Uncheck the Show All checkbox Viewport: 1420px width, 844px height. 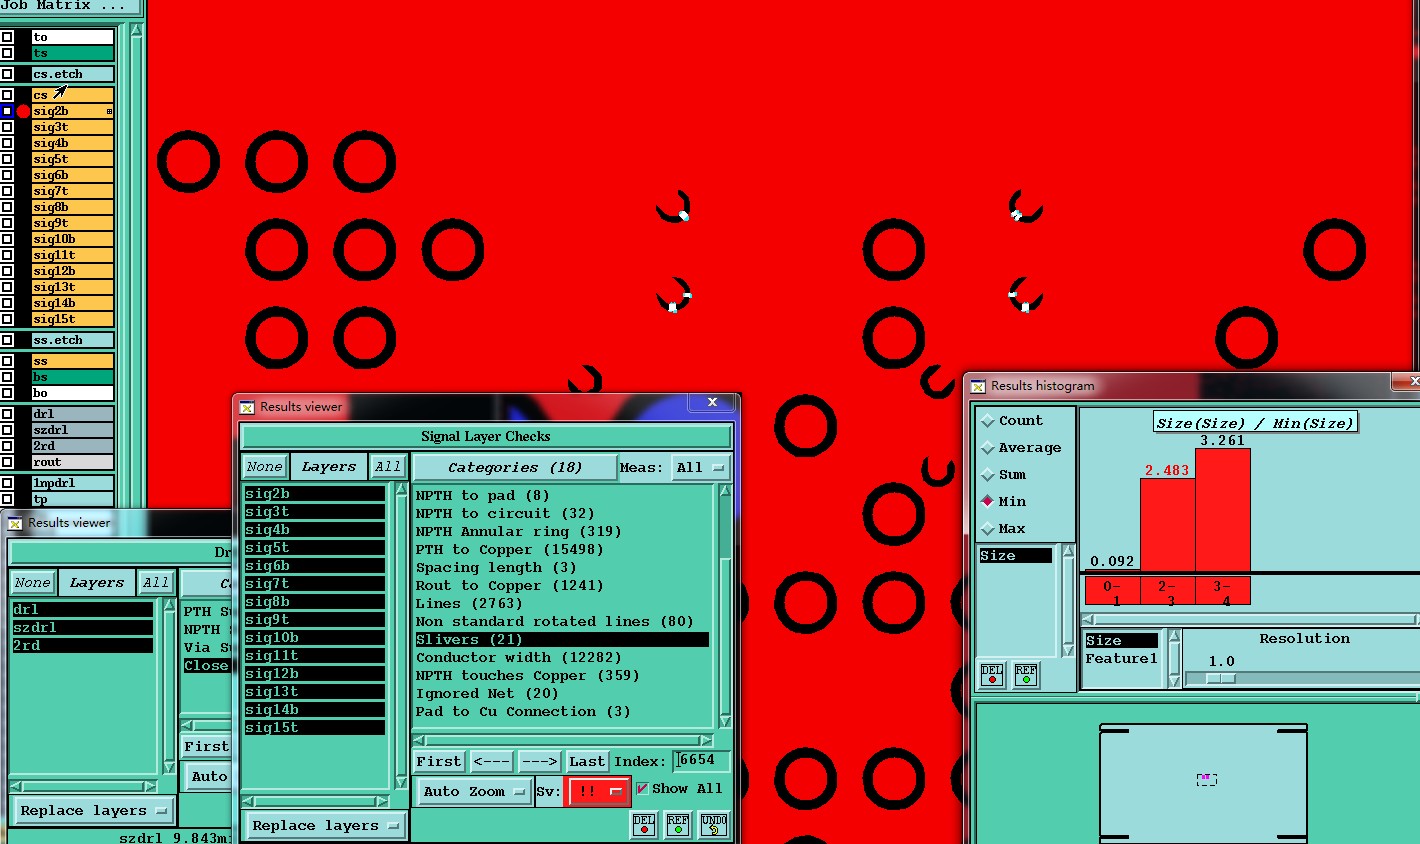pyautogui.click(x=642, y=789)
